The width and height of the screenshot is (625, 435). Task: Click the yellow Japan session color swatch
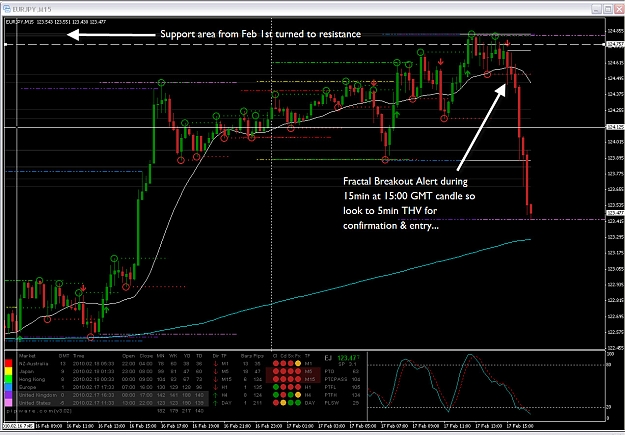(9, 371)
